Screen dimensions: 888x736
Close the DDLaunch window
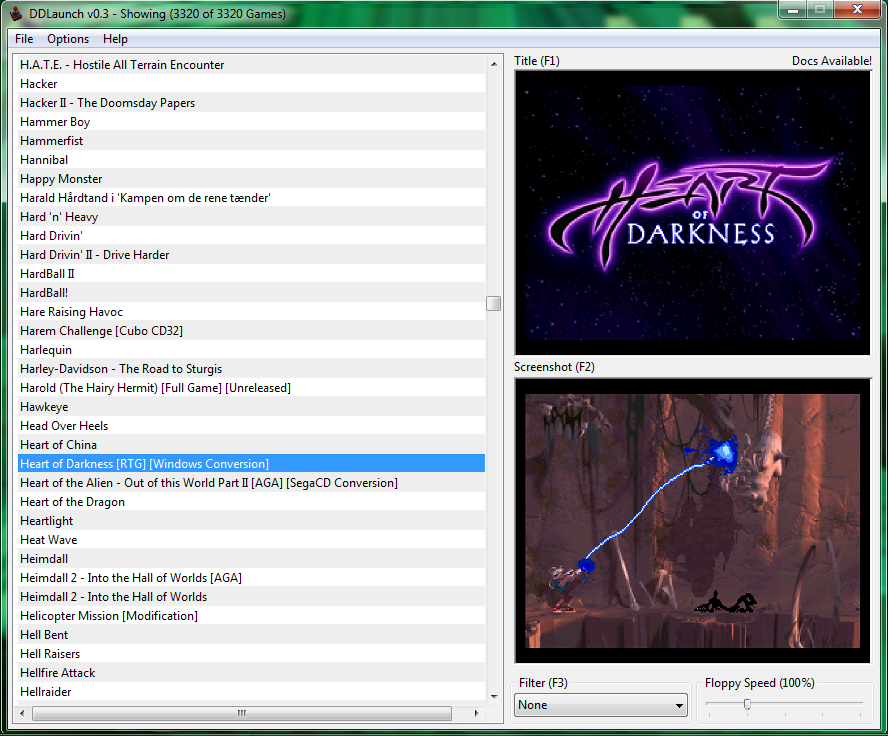pos(857,10)
